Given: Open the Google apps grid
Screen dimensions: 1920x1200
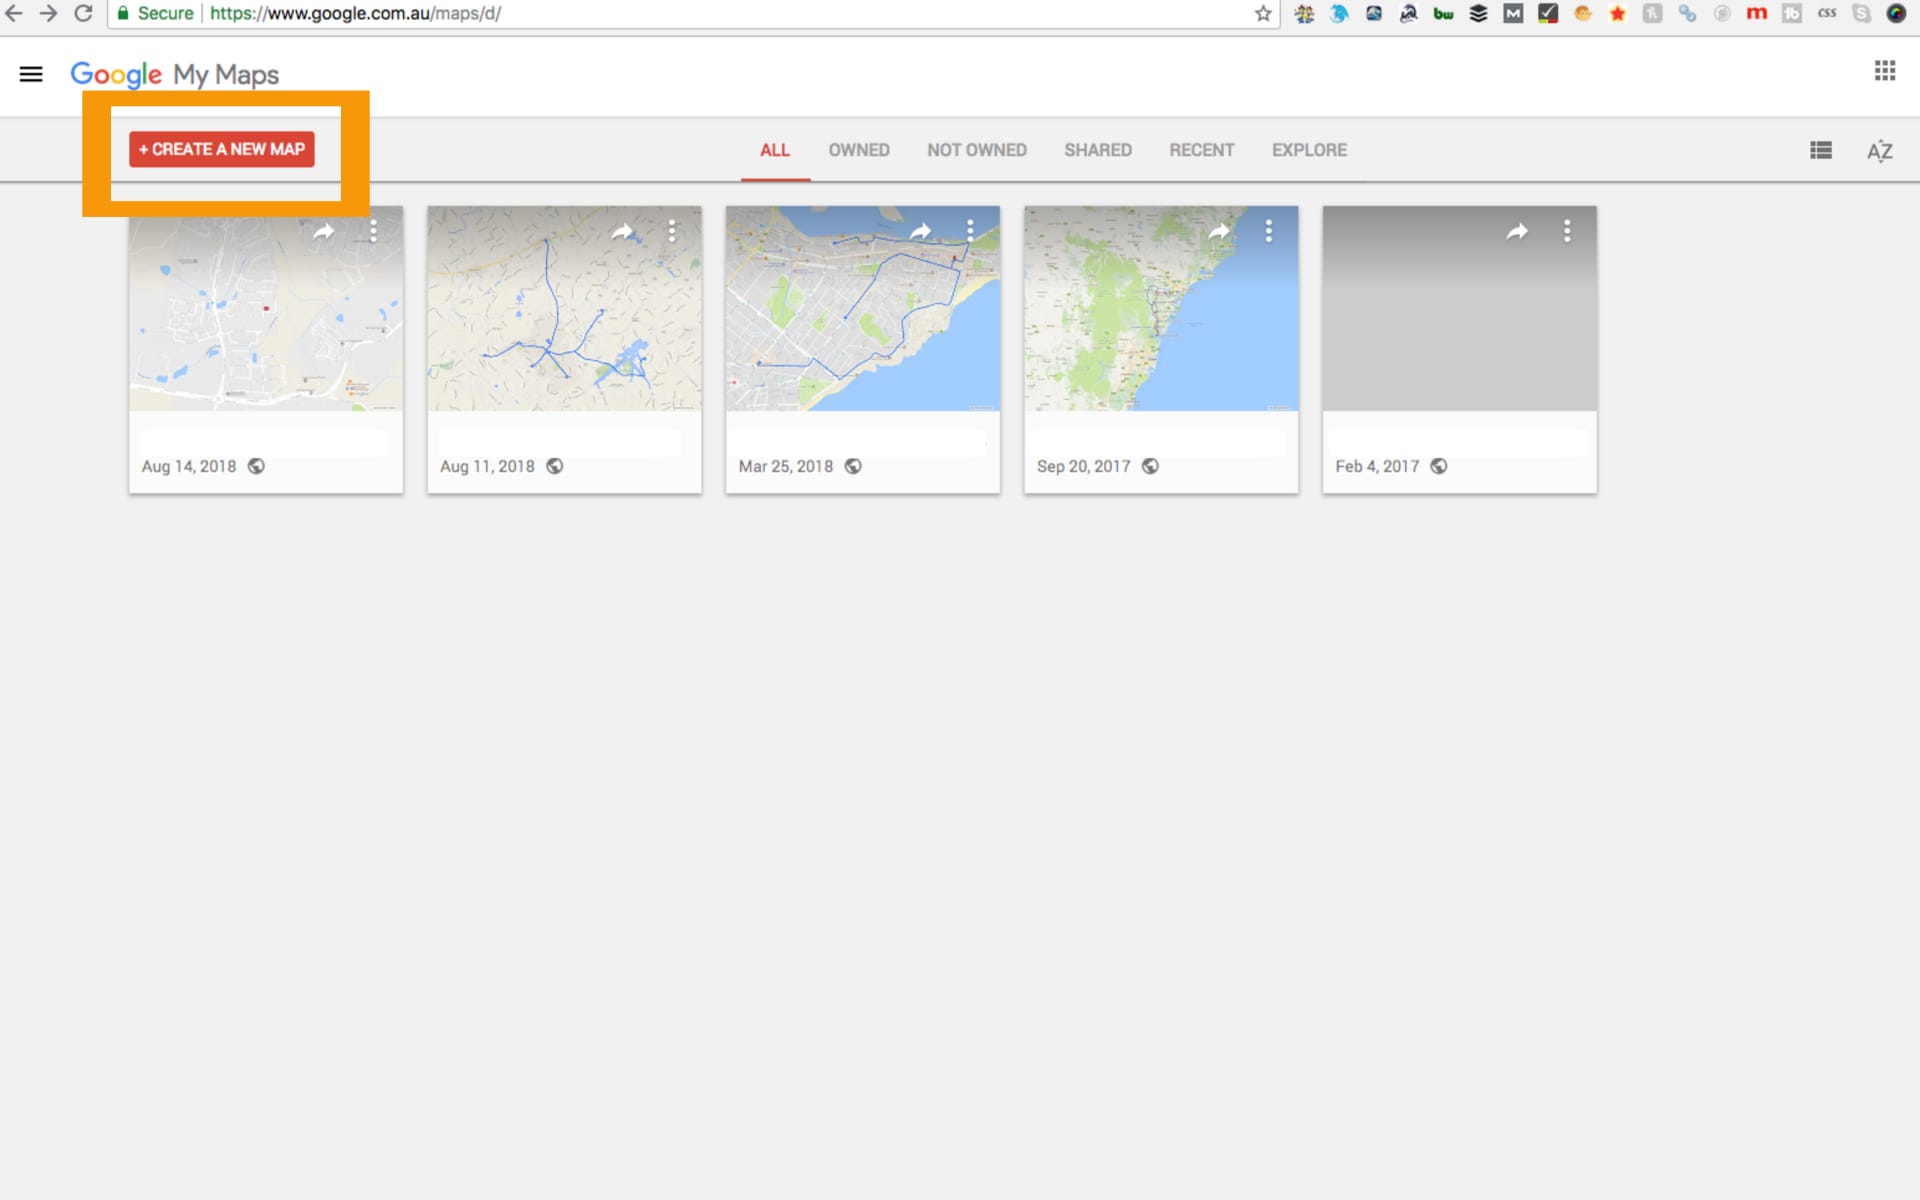Looking at the screenshot, I should pyautogui.click(x=1885, y=70).
